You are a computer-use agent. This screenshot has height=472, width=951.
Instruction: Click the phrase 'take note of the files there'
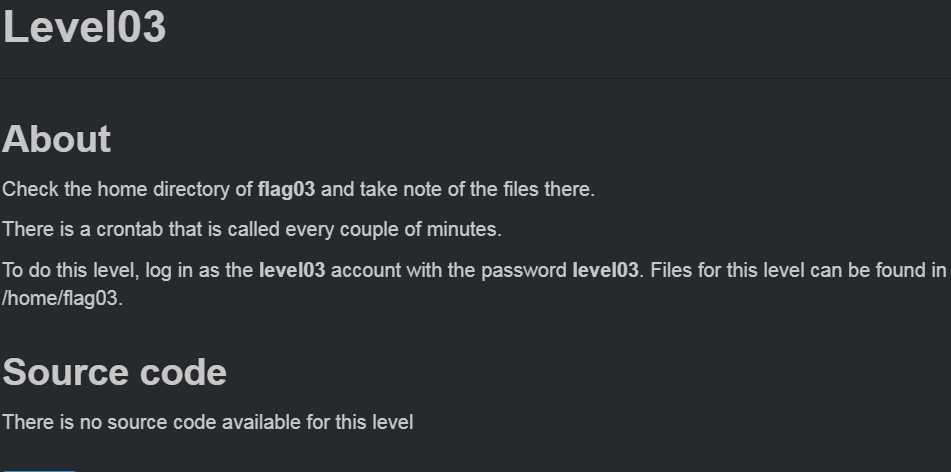pyautogui.click(x=477, y=189)
